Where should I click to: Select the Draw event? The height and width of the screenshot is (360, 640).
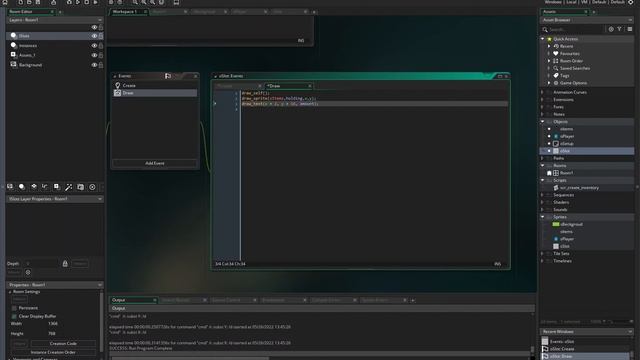tap(155, 93)
